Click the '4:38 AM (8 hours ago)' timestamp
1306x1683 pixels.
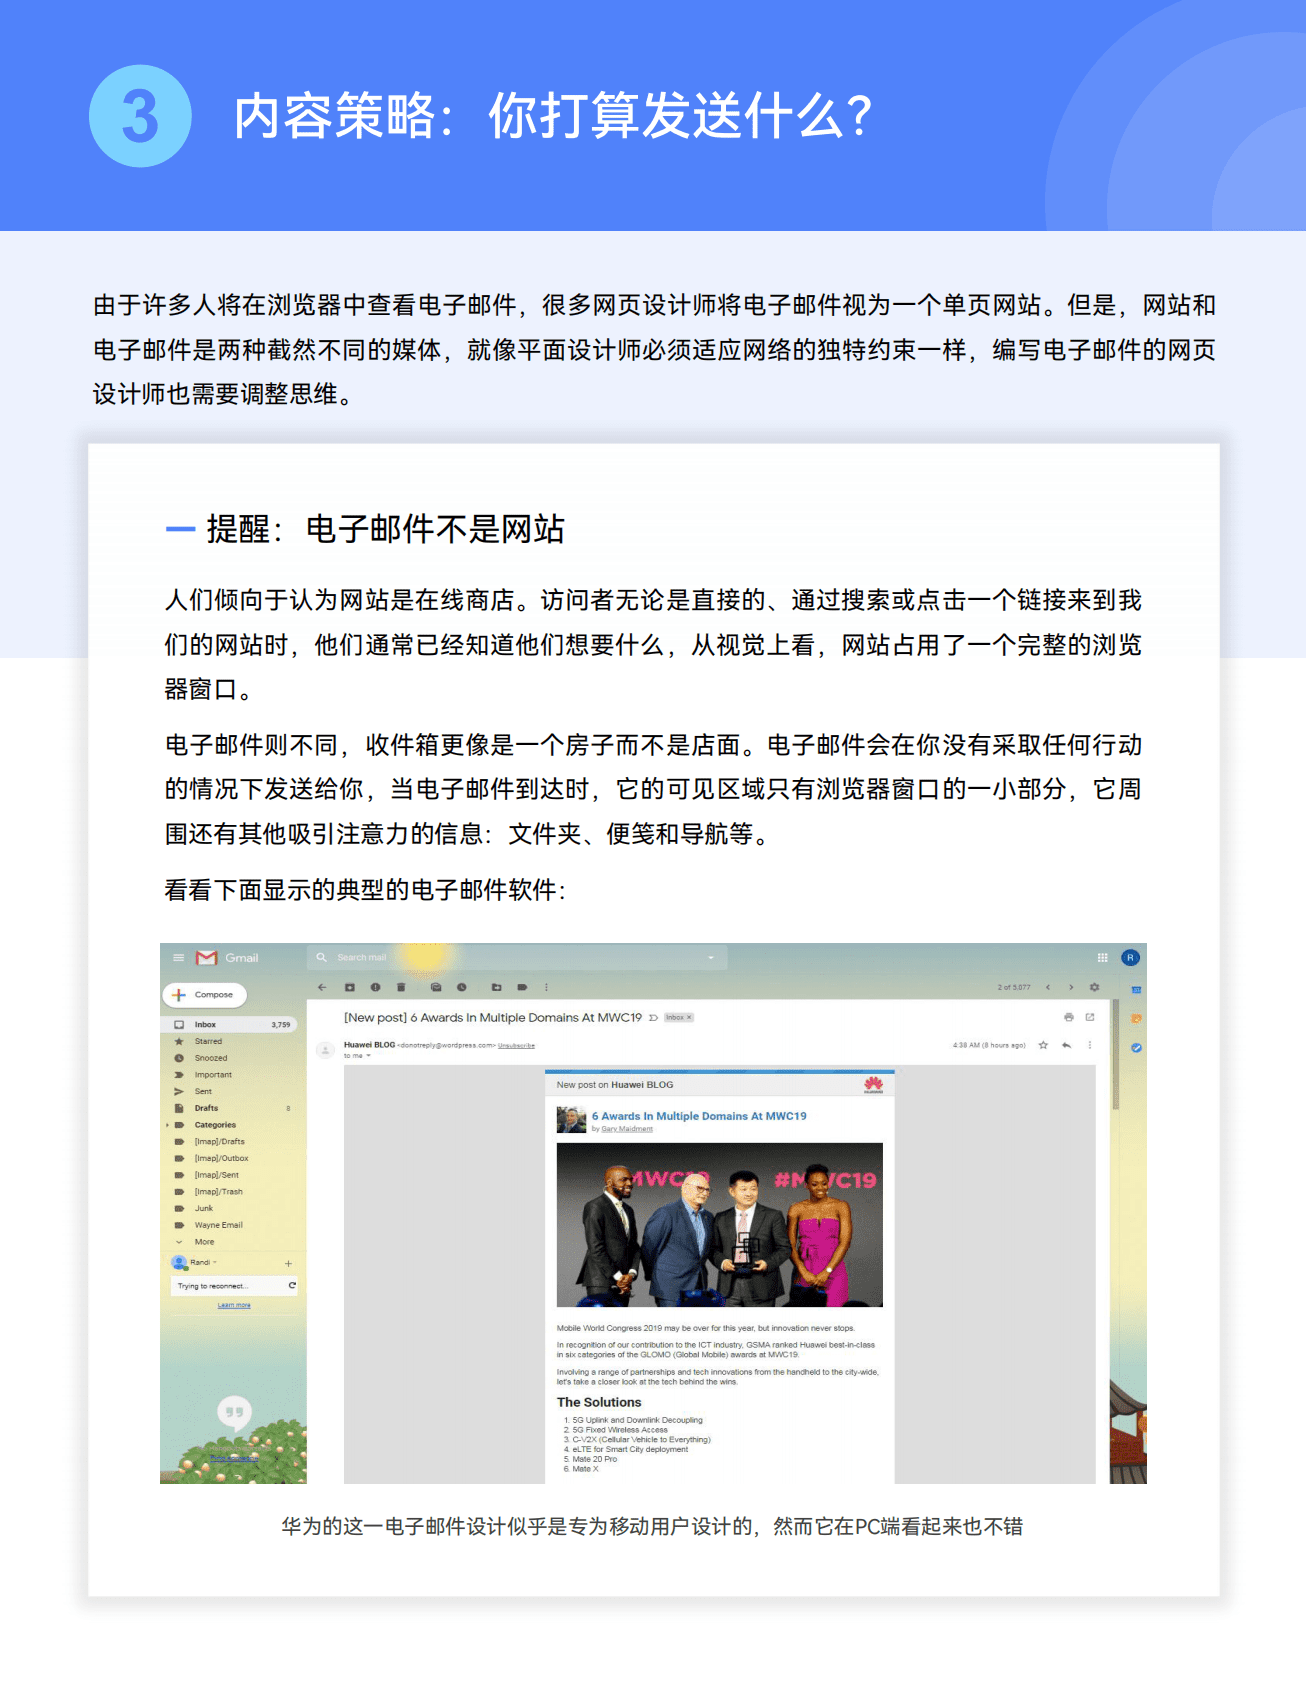989,1045
